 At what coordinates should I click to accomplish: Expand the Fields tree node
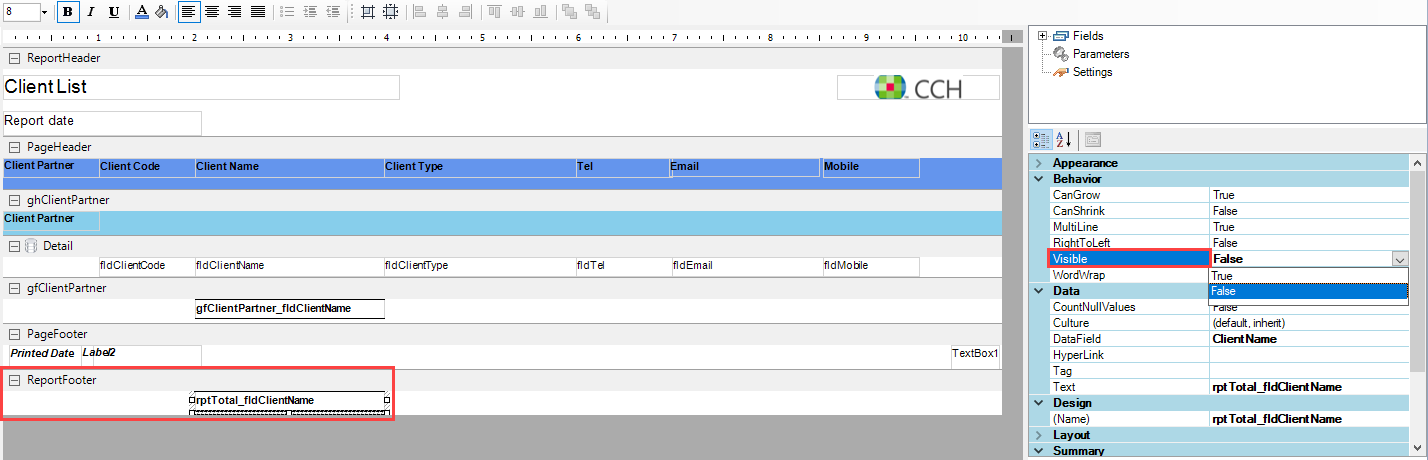[x=1043, y=36]
